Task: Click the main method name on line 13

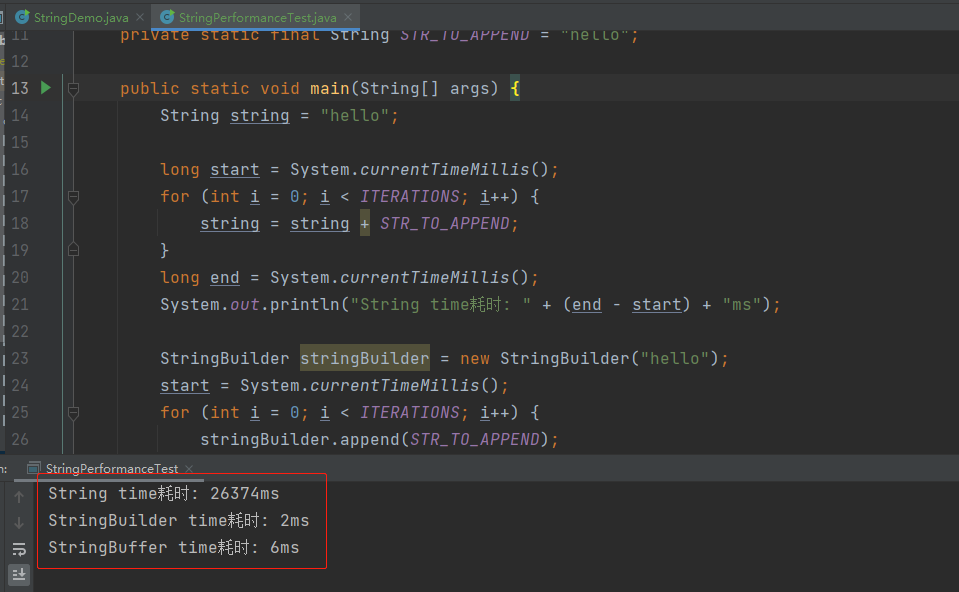Action: 330,89
